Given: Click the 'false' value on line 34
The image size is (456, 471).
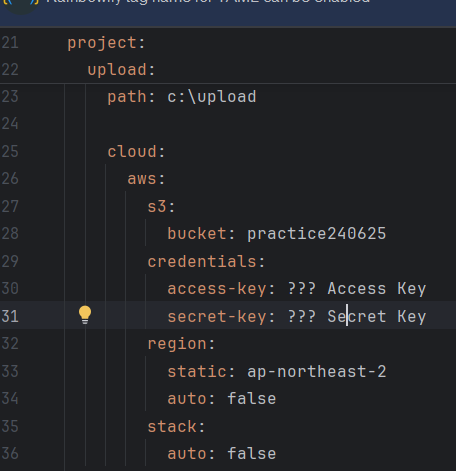Looking at the screenshot, I should (x=252, y=398).
